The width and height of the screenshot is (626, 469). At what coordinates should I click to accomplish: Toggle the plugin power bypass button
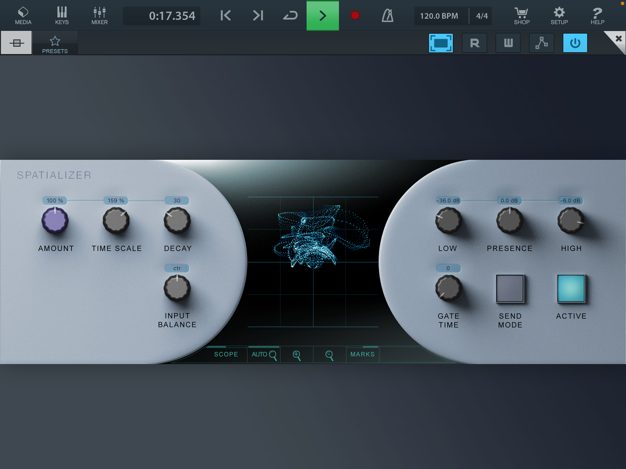tap(575, 43)
